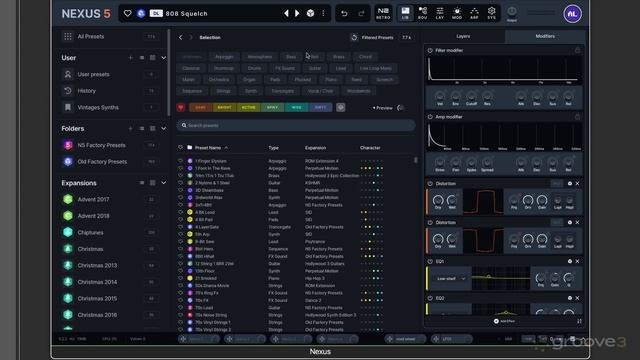Image resolution: width=640 pixels, height=360 pixels.
Task: Collapse the Folders section chevron
Action: point(164,129)
